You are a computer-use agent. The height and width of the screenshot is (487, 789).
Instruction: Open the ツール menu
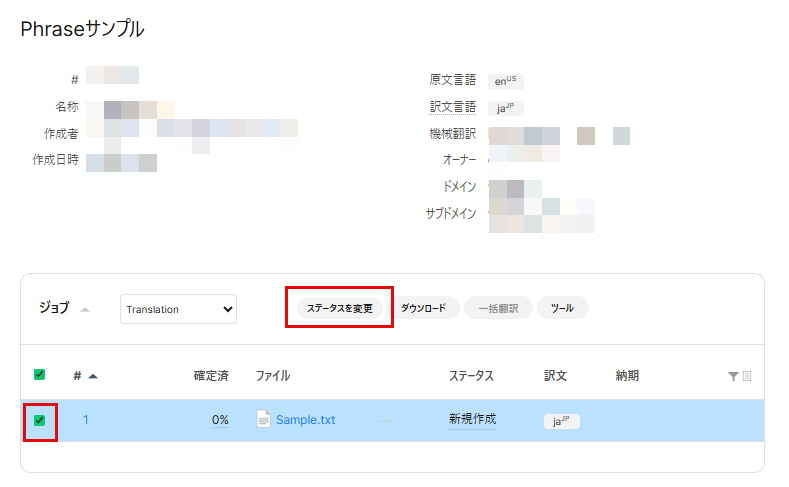[x=562, y=308]
